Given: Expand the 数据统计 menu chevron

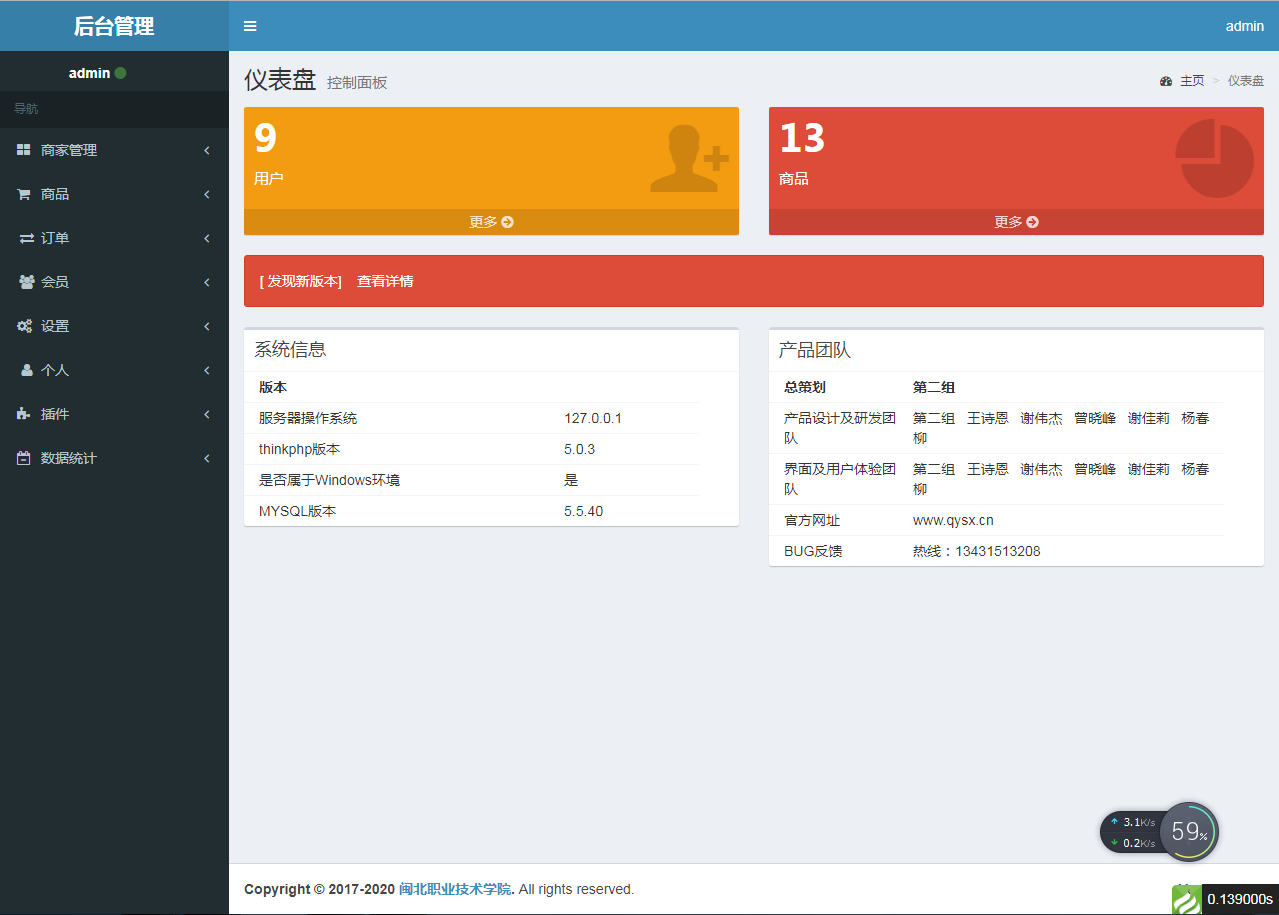Looking at the screenshot, I should [x=207, y=458].
